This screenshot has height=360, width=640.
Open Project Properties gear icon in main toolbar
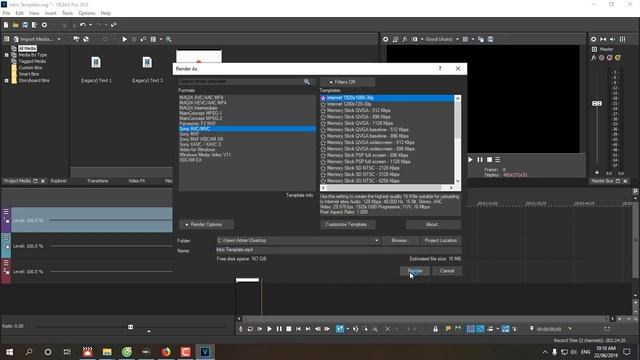(x=44, y=25)
